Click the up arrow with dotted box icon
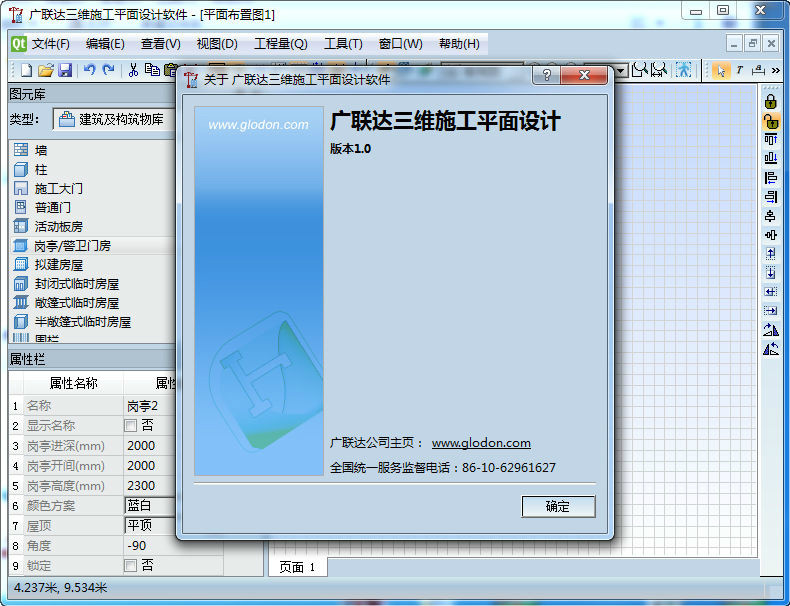Viewport: 790px width, 606px height. coord(770,254)
